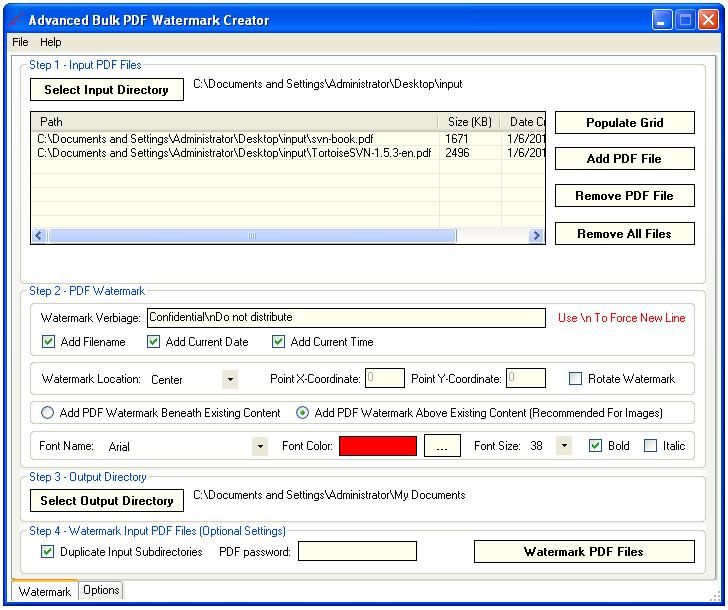Uncheck the Bold font option

click(x=595, y=446)
